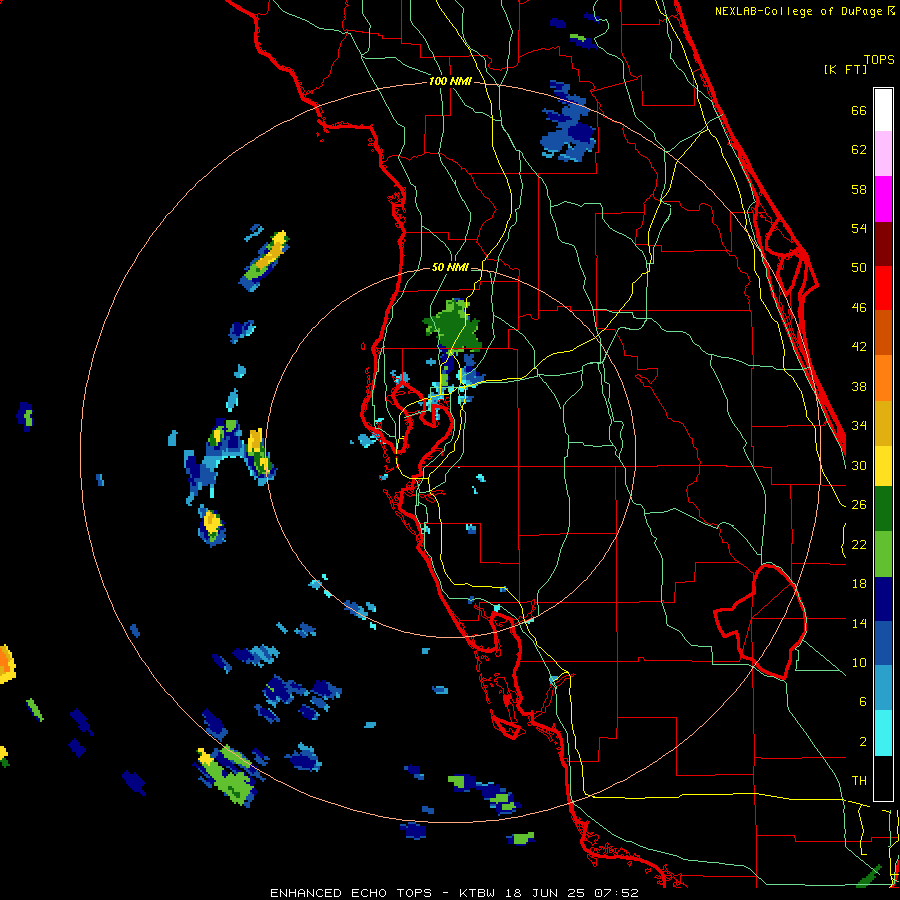900x900 pixels.
Task: Select the [K FT] units label
Action: [845, 70]
